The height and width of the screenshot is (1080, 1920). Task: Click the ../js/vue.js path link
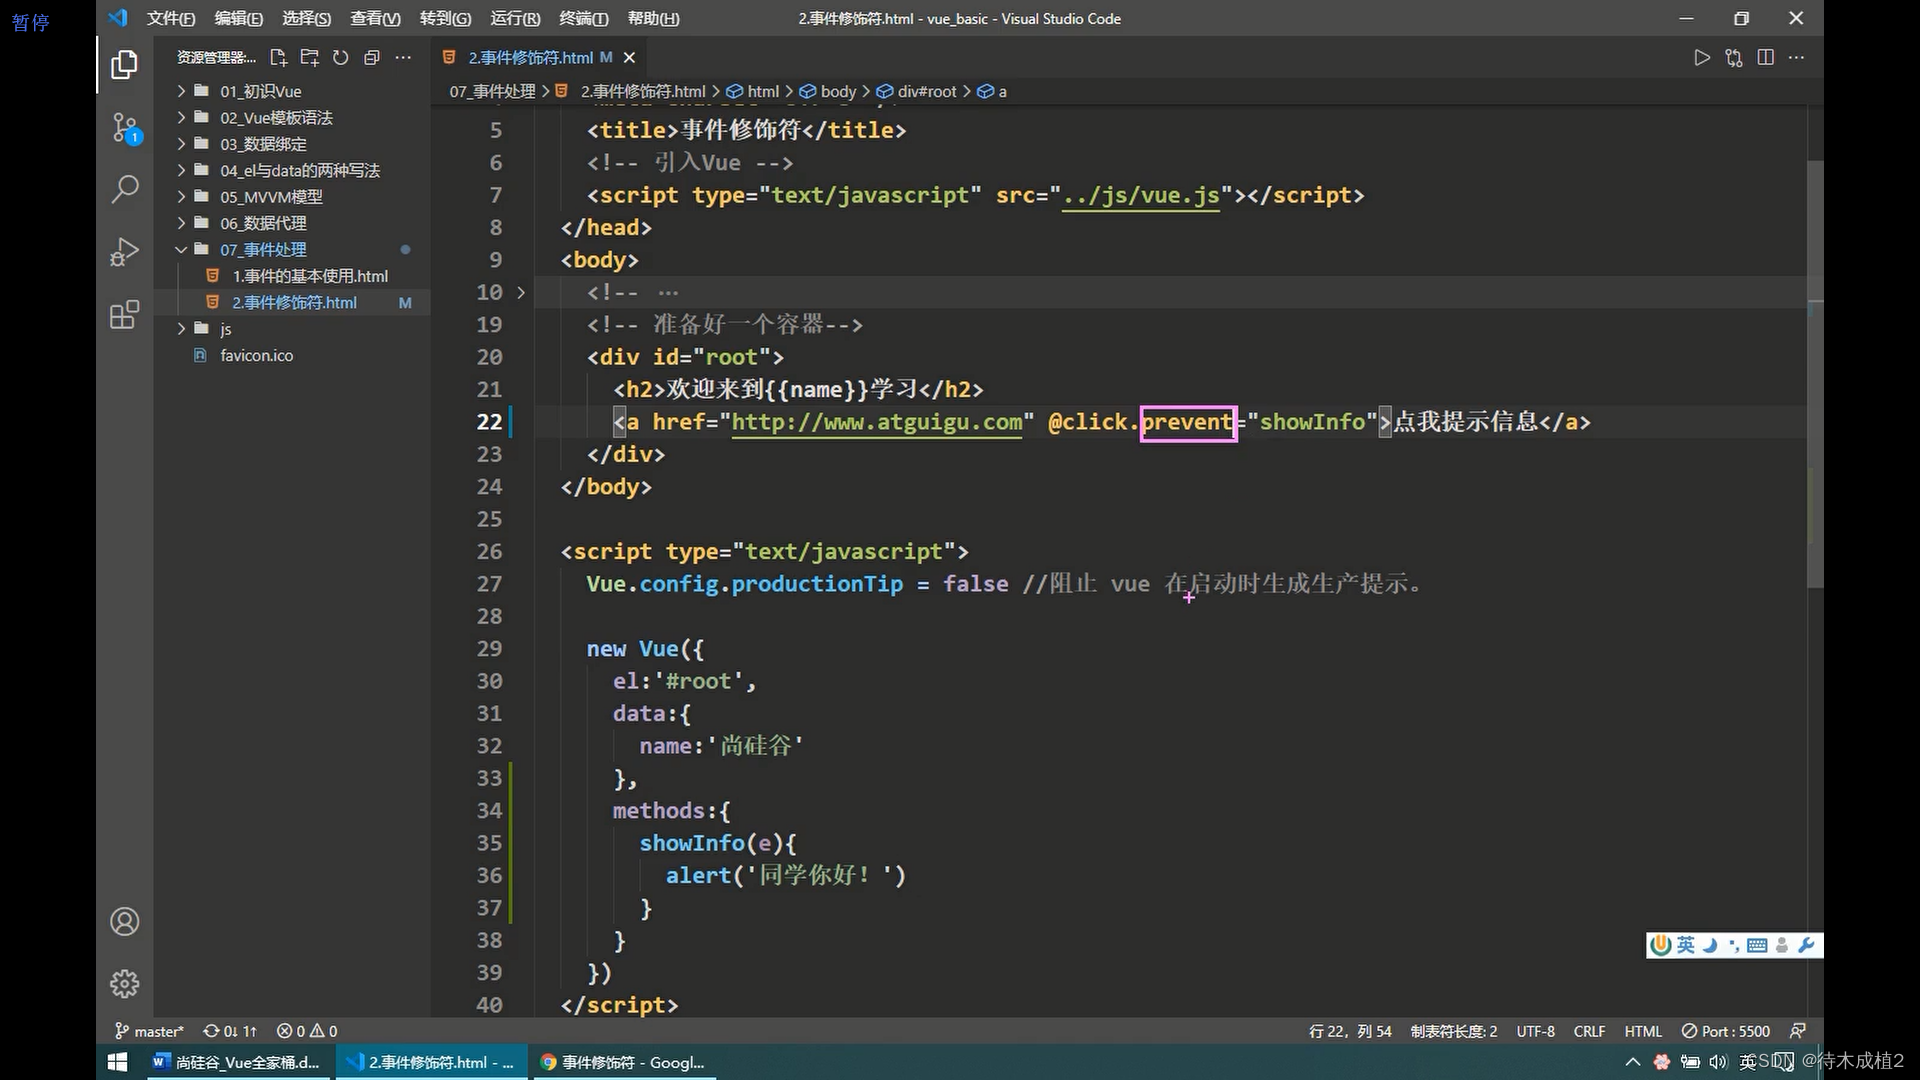point(1141,195)
